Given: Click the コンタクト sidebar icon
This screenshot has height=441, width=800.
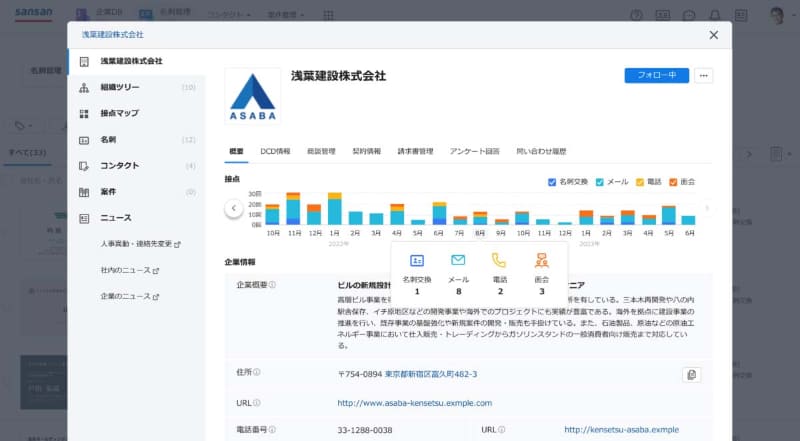Looking at the screenshot, I should 84,166.
